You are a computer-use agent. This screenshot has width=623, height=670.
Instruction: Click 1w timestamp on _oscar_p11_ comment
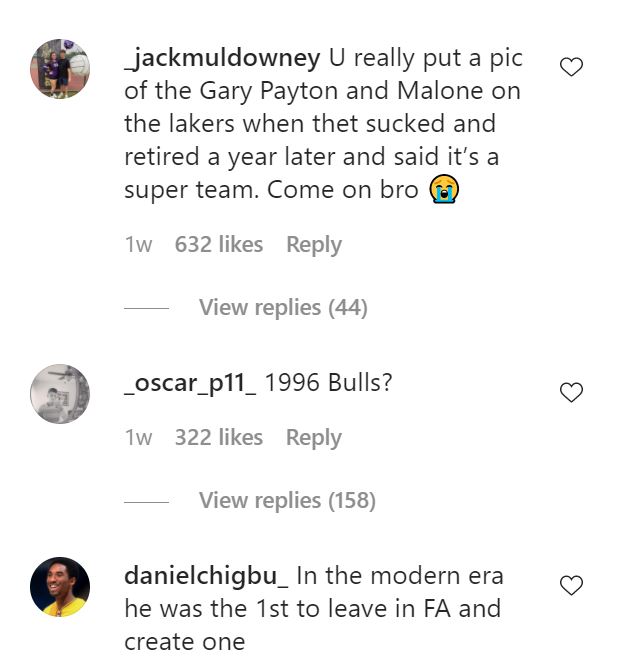(x=138, y=438)
